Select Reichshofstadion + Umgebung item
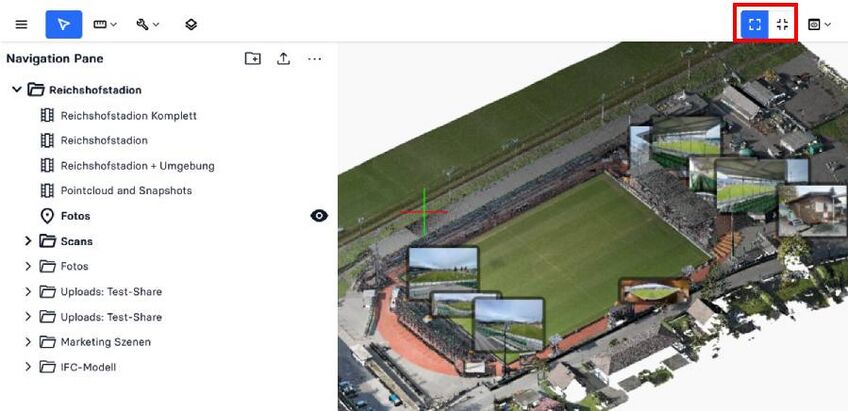Viewport: 848px width, 411px height. point(137,165)
